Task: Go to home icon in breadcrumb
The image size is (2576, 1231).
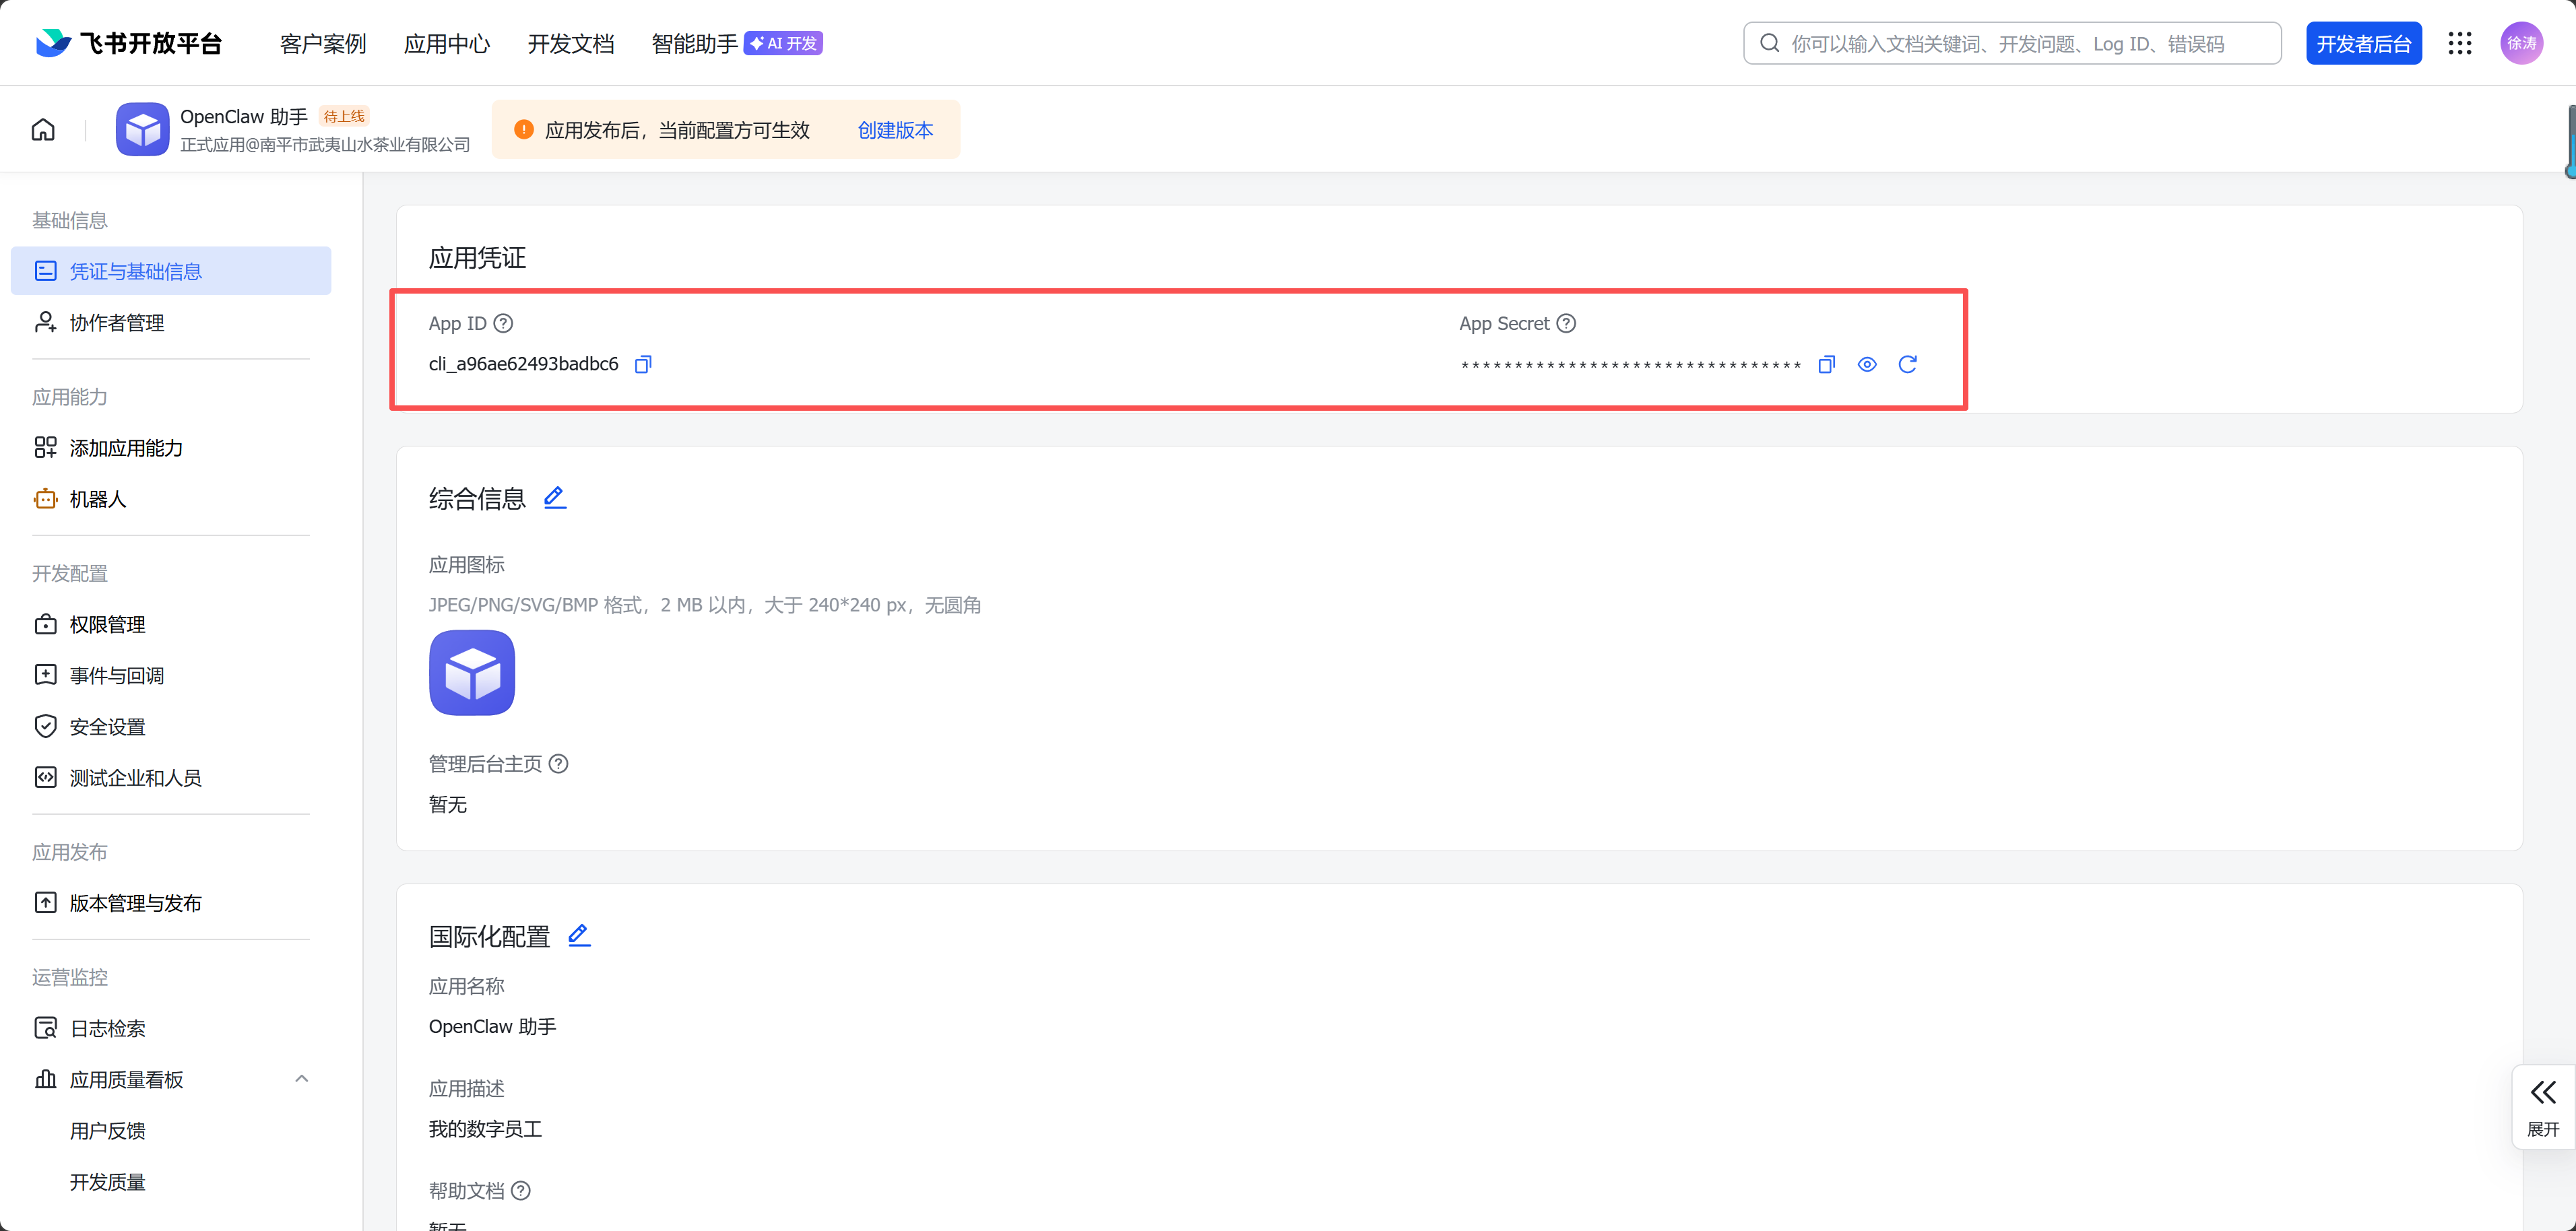Action: 43,130
